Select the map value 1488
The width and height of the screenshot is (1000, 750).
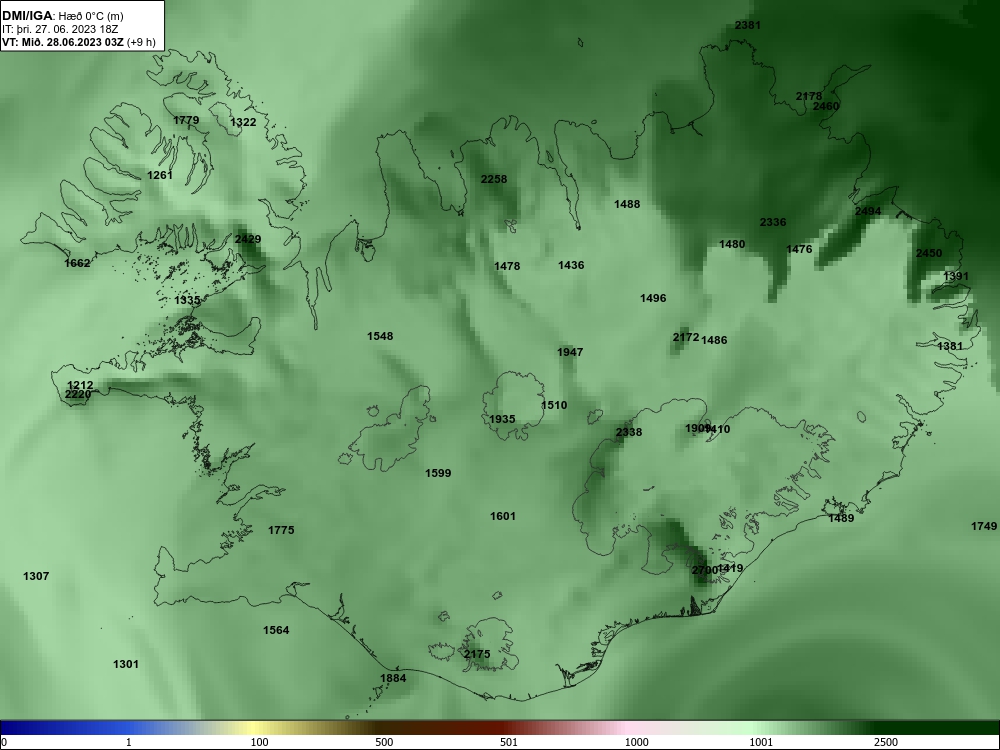[x=627, y=205]
